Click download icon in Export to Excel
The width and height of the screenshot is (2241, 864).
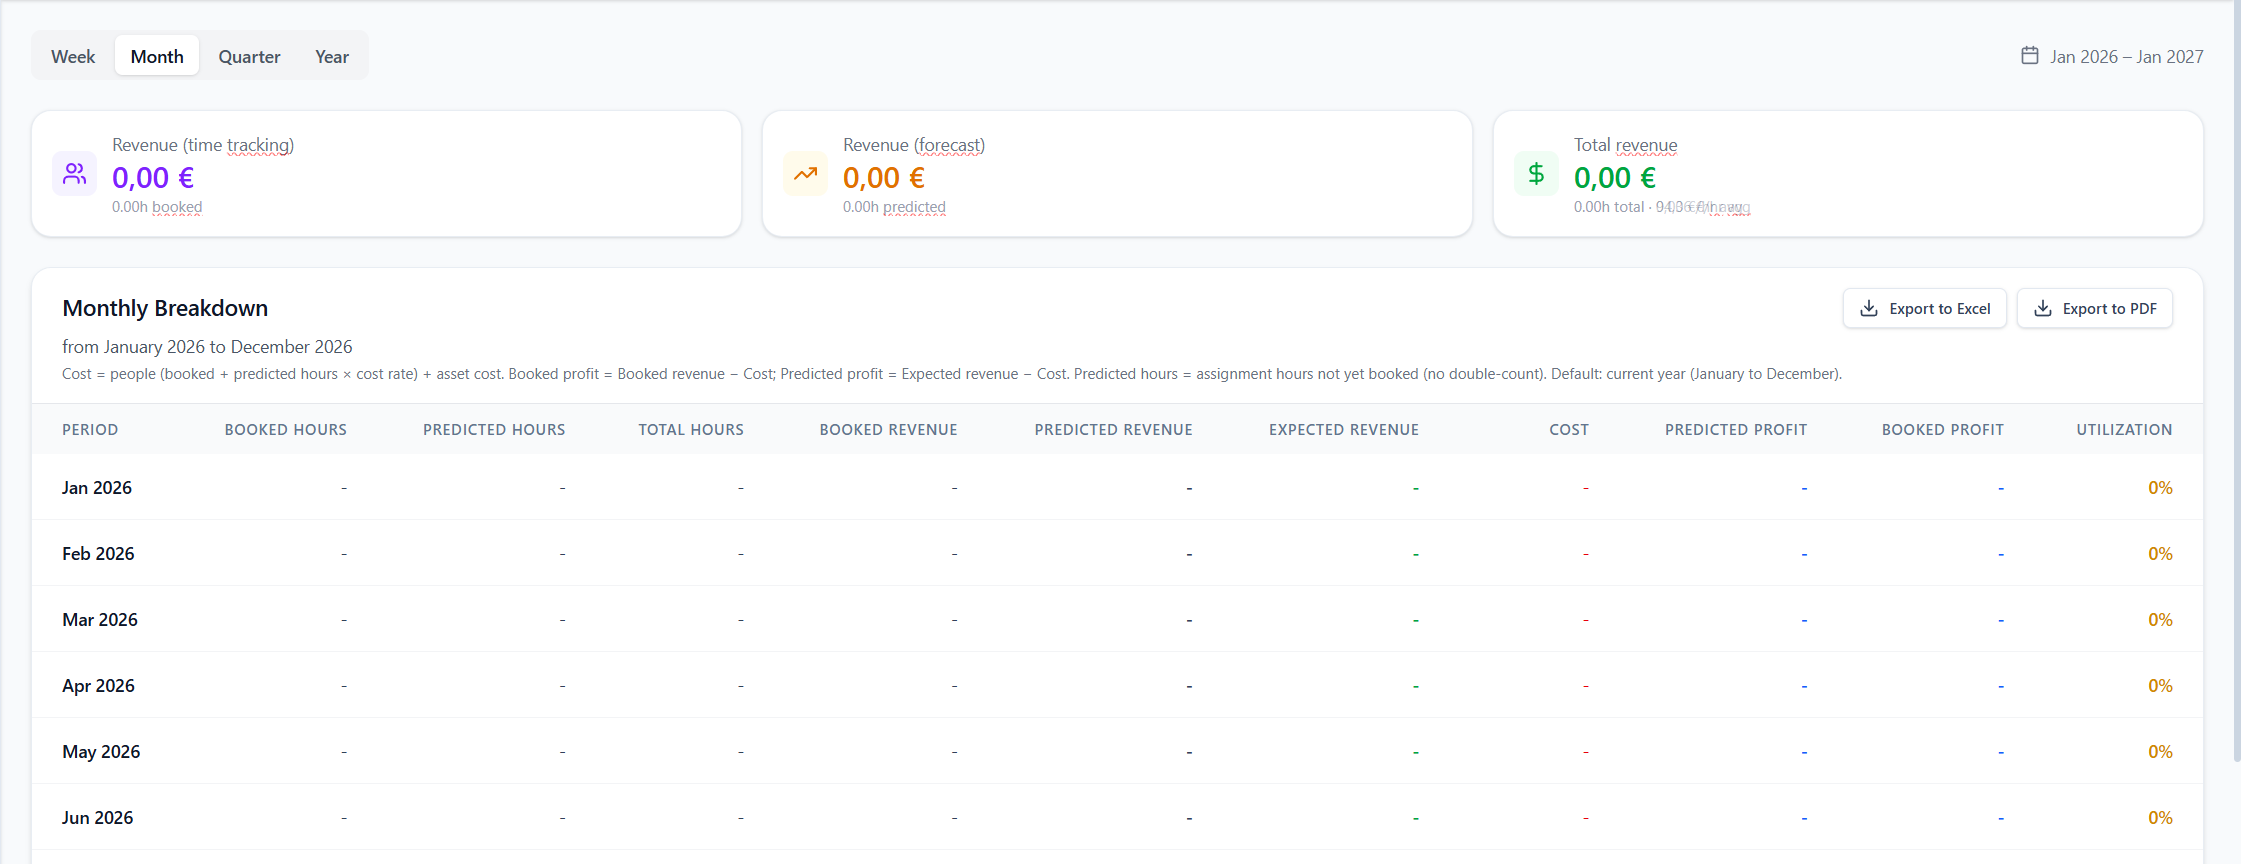coord(1868,309)
